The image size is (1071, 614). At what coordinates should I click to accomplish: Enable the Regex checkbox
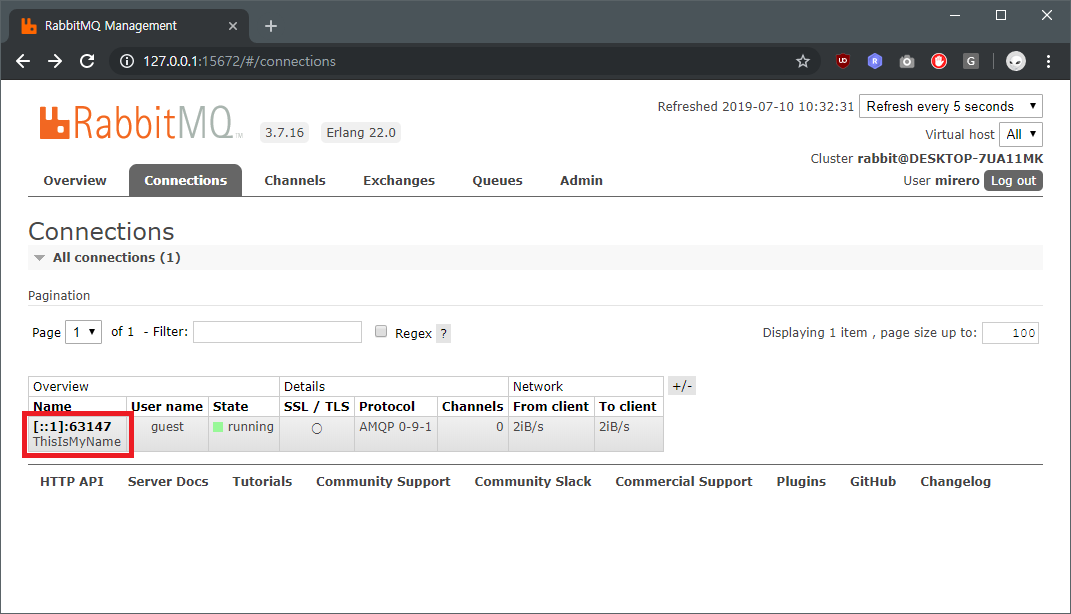pos(381,331)
